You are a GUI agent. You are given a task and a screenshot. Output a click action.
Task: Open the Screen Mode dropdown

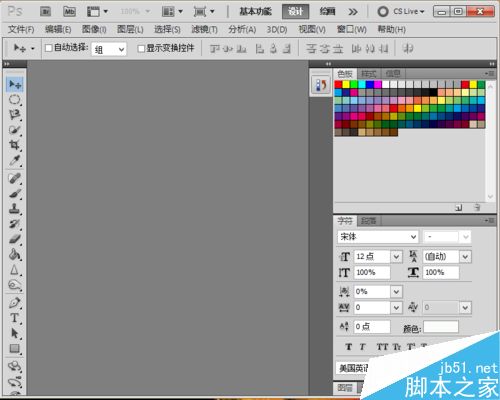pos(204,12)
